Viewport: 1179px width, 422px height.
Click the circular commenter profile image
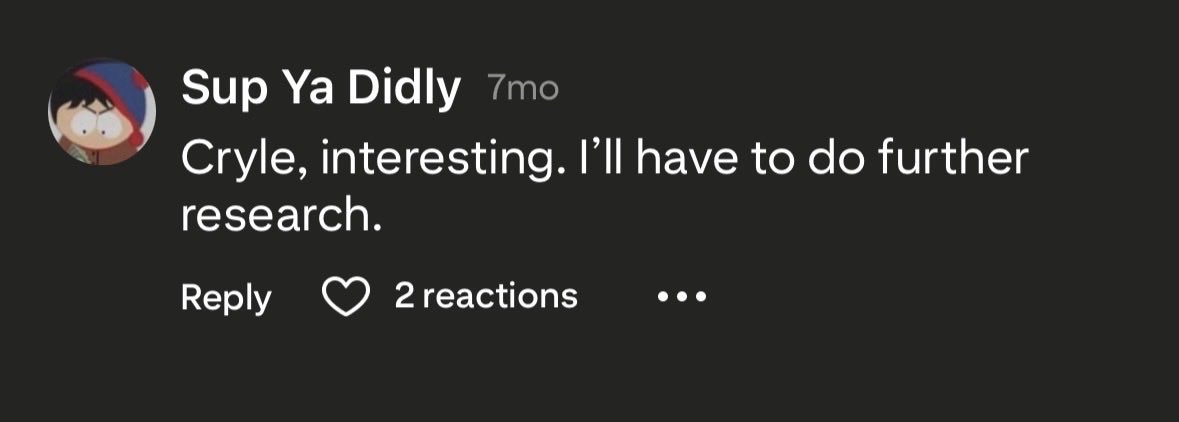tap(102, 111)
